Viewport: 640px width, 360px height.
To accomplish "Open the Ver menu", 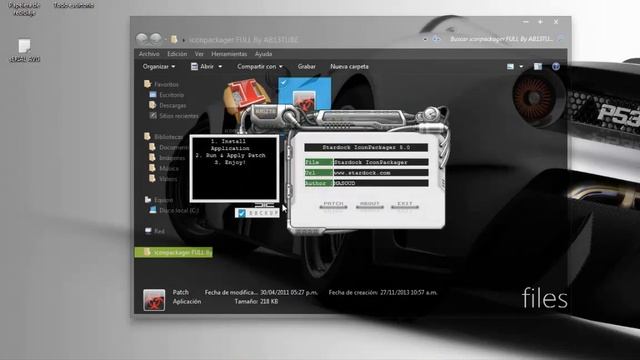I will (x=199, y=54).
